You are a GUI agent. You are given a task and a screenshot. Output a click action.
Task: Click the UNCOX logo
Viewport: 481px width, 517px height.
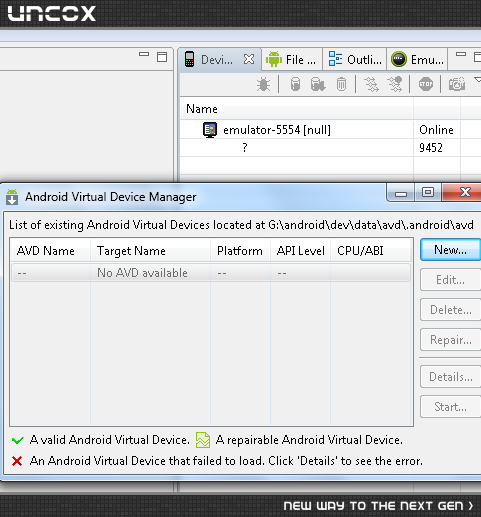[x=52, y=14]
